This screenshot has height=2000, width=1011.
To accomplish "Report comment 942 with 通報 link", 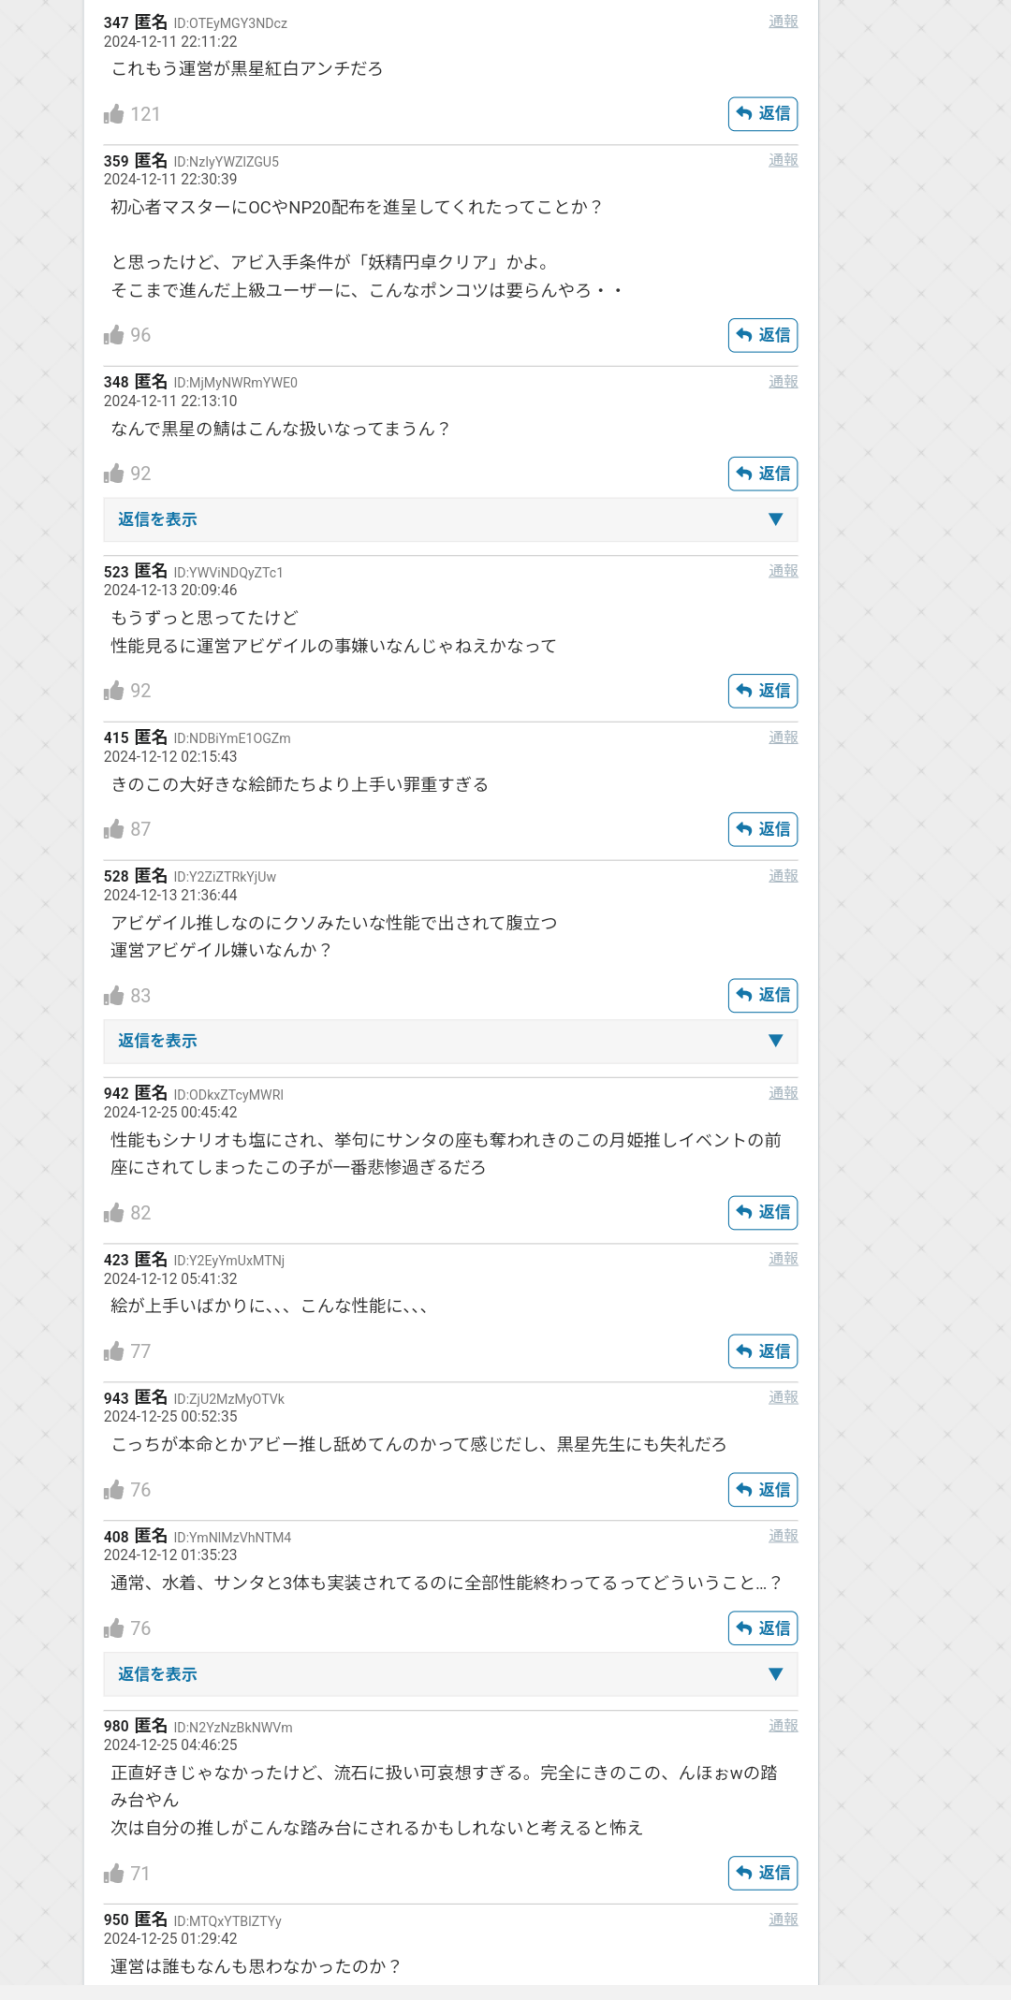I will pyautogui.click(x=783, y=1093).
